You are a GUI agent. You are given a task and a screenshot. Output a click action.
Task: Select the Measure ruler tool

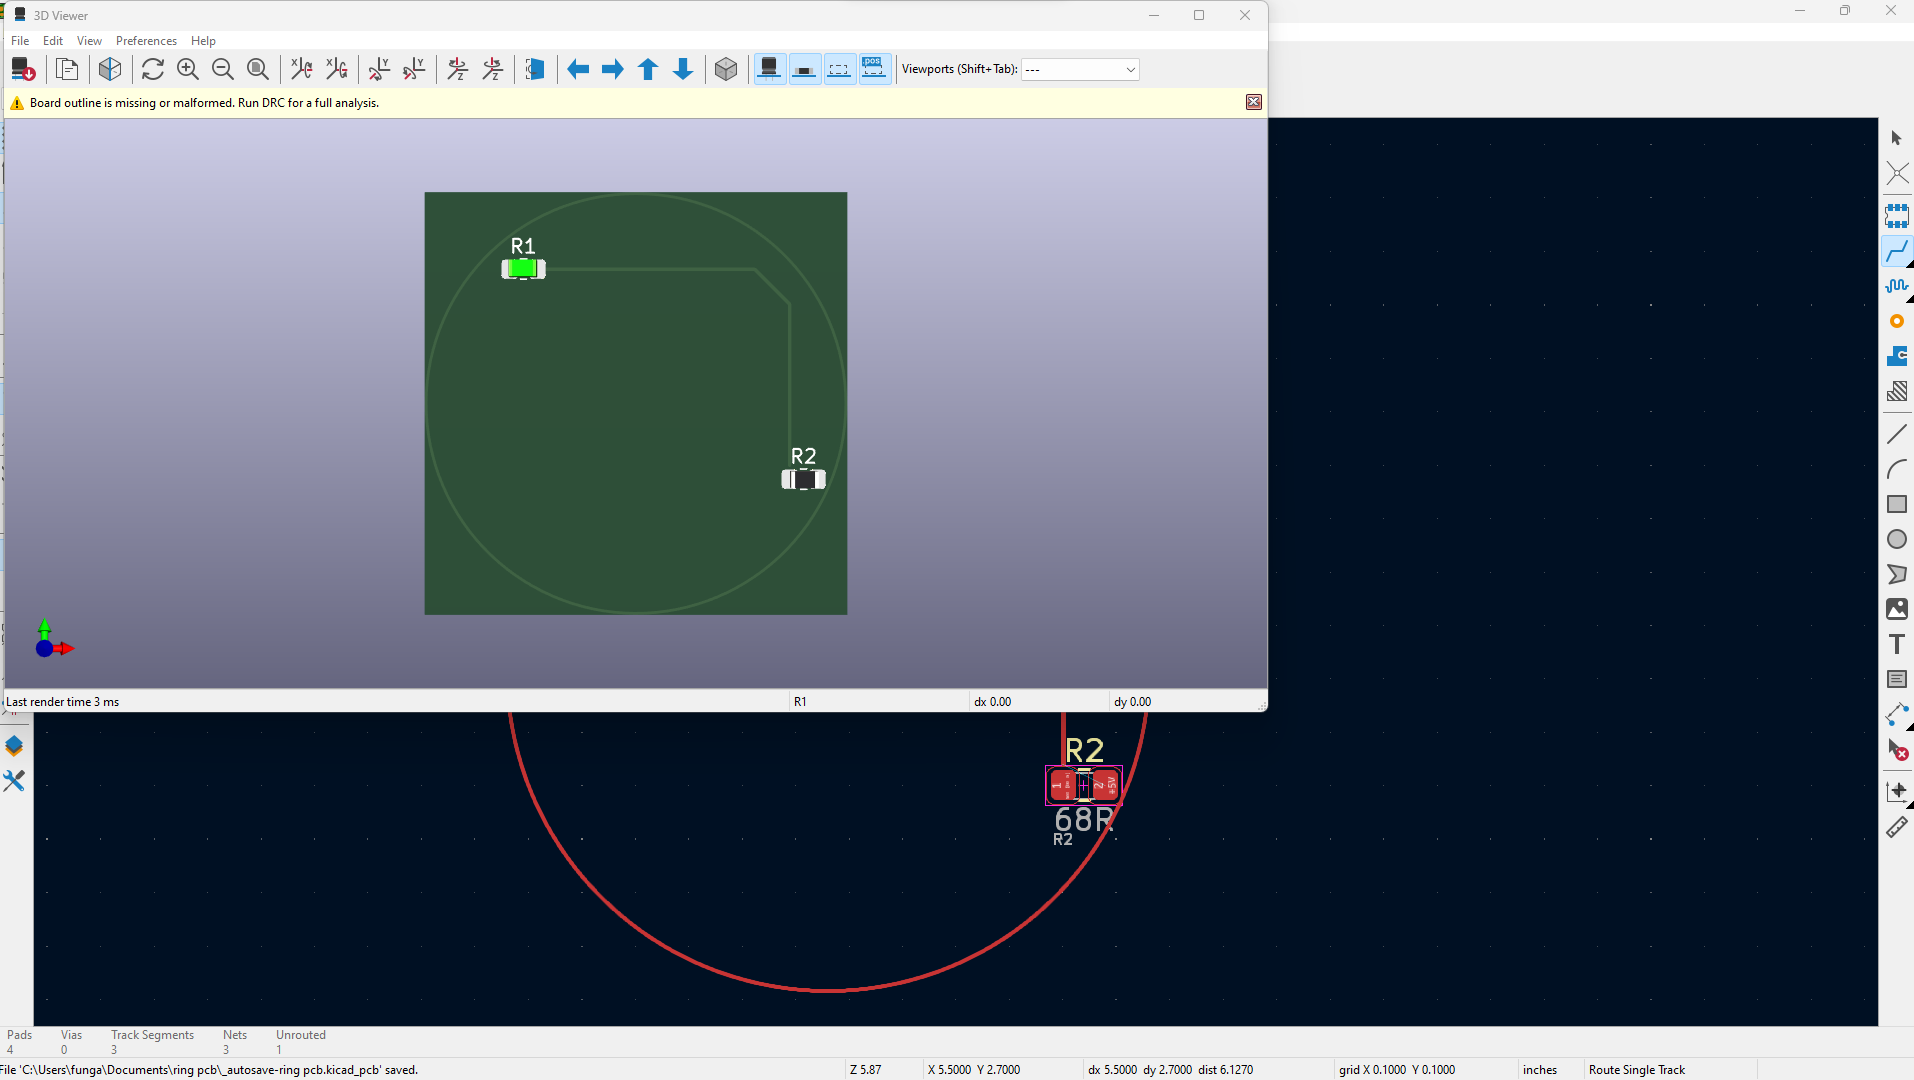tap(1896, 828)
